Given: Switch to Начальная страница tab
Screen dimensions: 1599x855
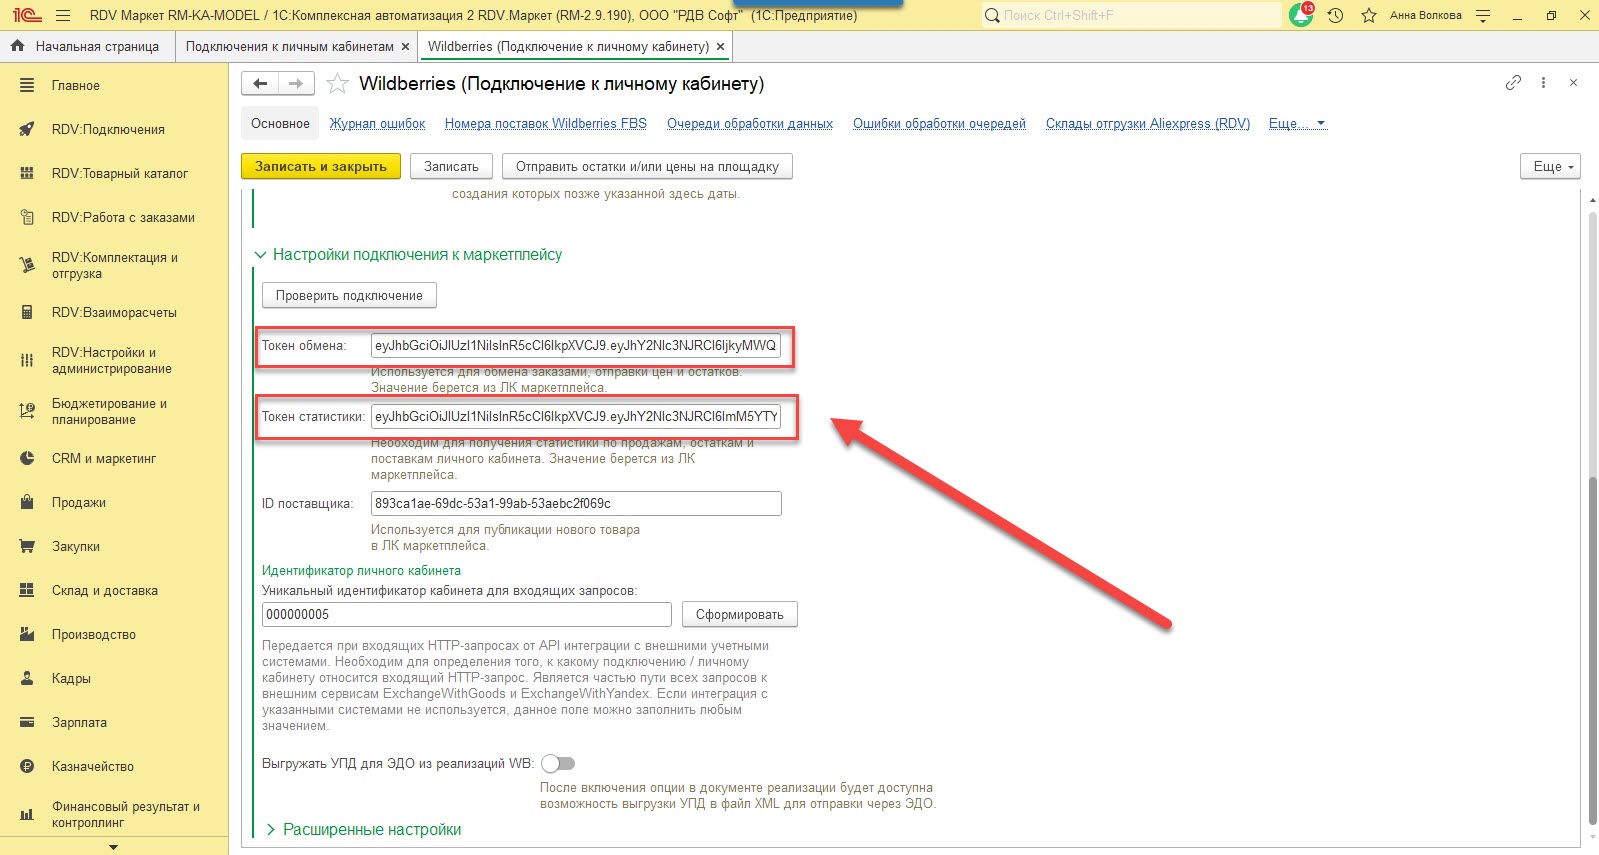Looking at the screenshot, I should coord(87,47).
